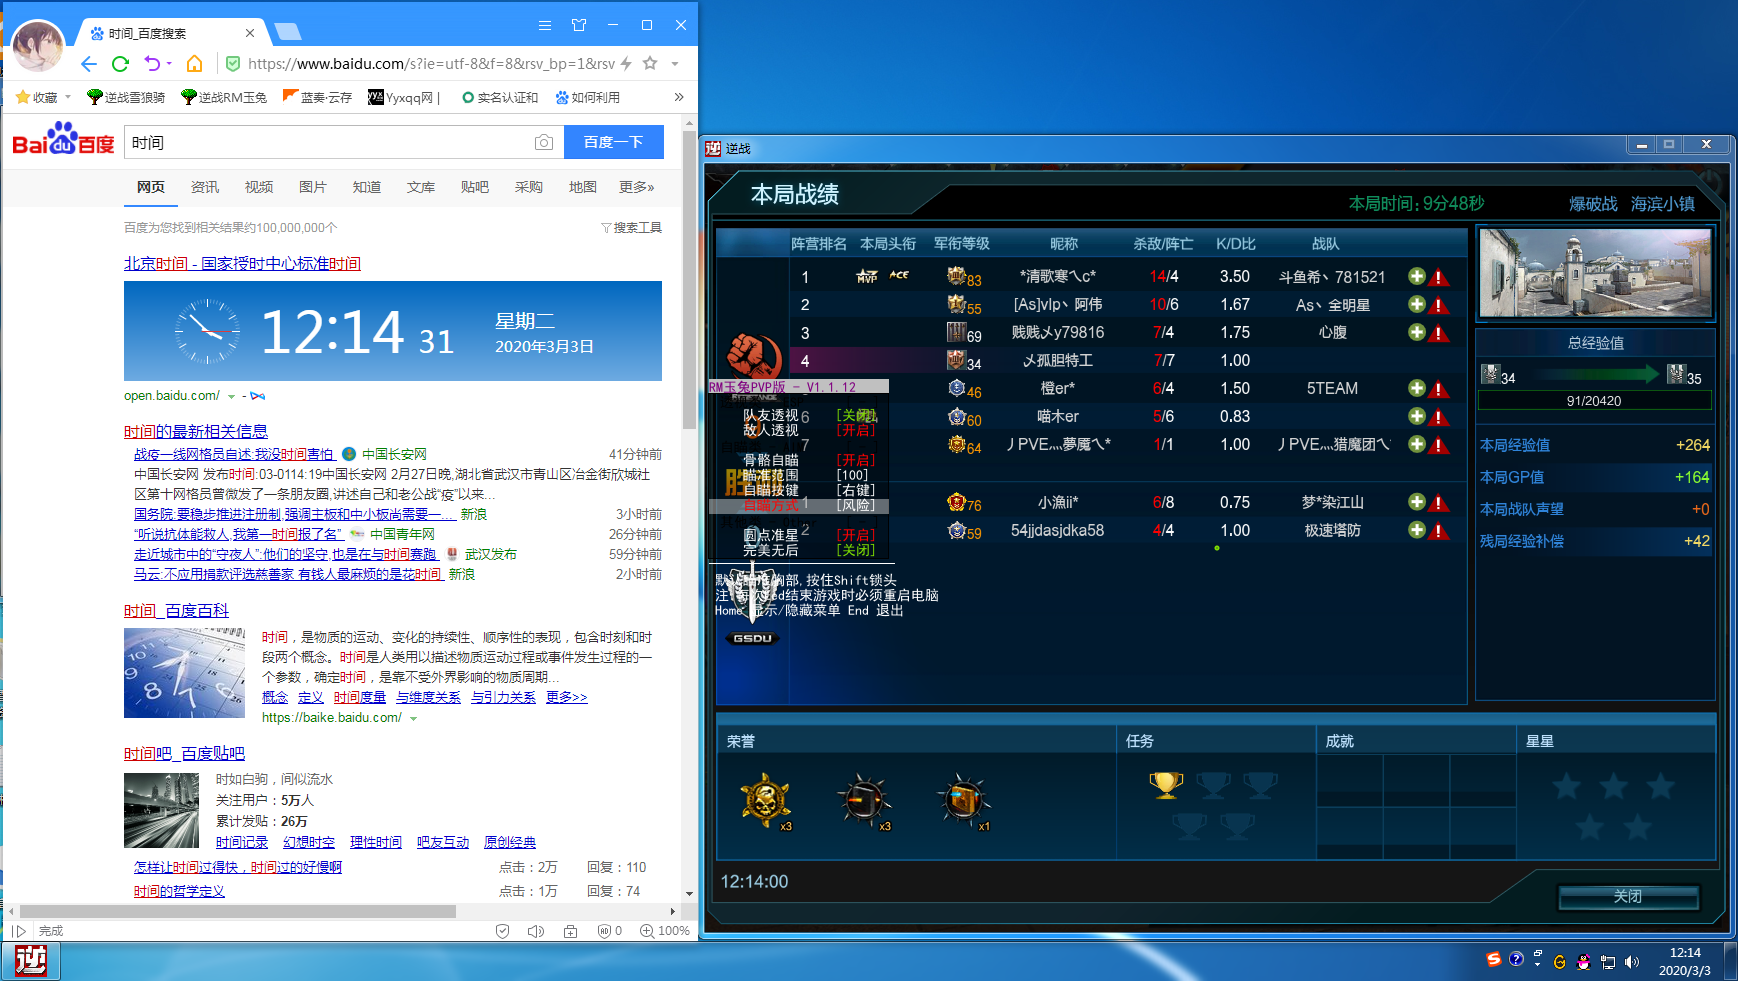The height and width of the screenshot is (981, 1738).
Task: Open 时间_百度百科 link
Action: click(176, 610)
